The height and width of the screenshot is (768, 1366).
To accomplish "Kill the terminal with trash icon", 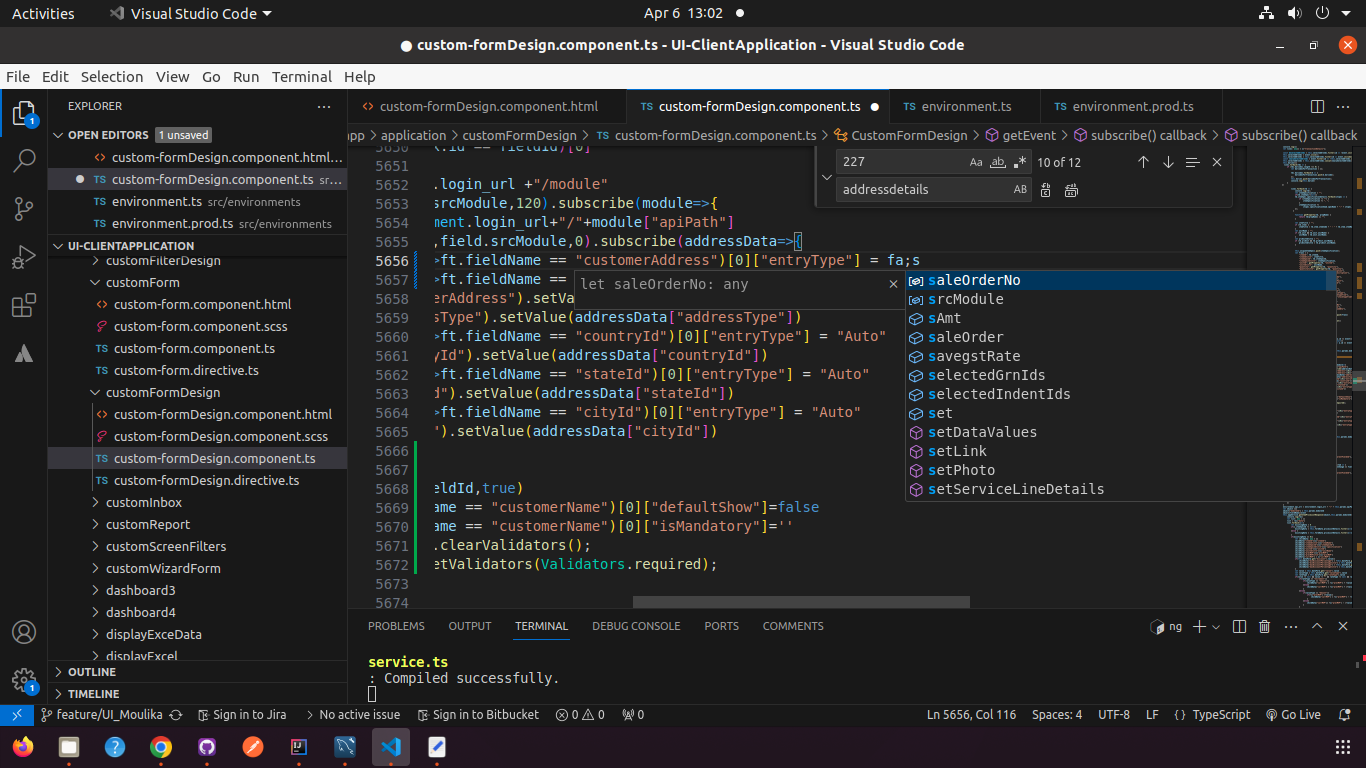I will [x=1264, y=627].
